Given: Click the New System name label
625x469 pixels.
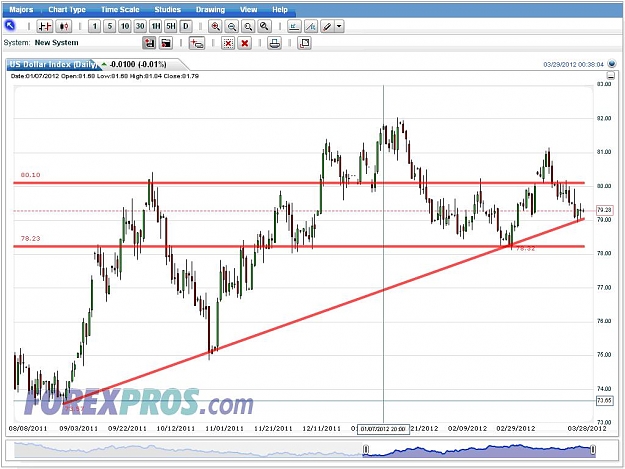Looking at the screenshot, I should tap(57, 43).
